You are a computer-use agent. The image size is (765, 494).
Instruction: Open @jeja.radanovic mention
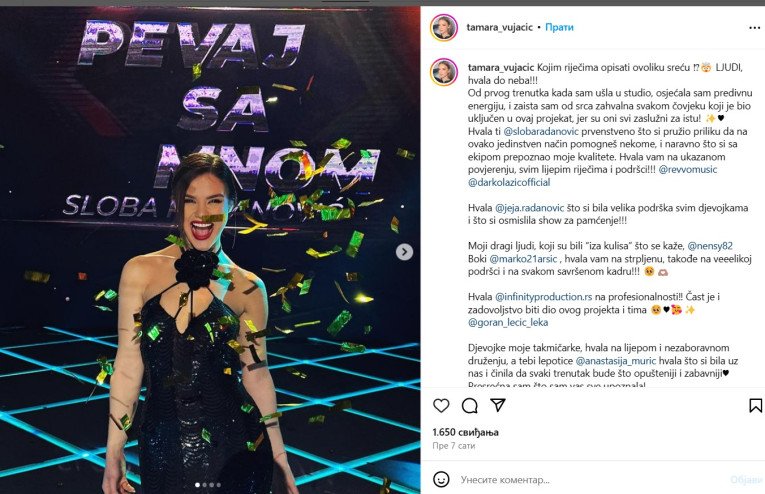529,208
